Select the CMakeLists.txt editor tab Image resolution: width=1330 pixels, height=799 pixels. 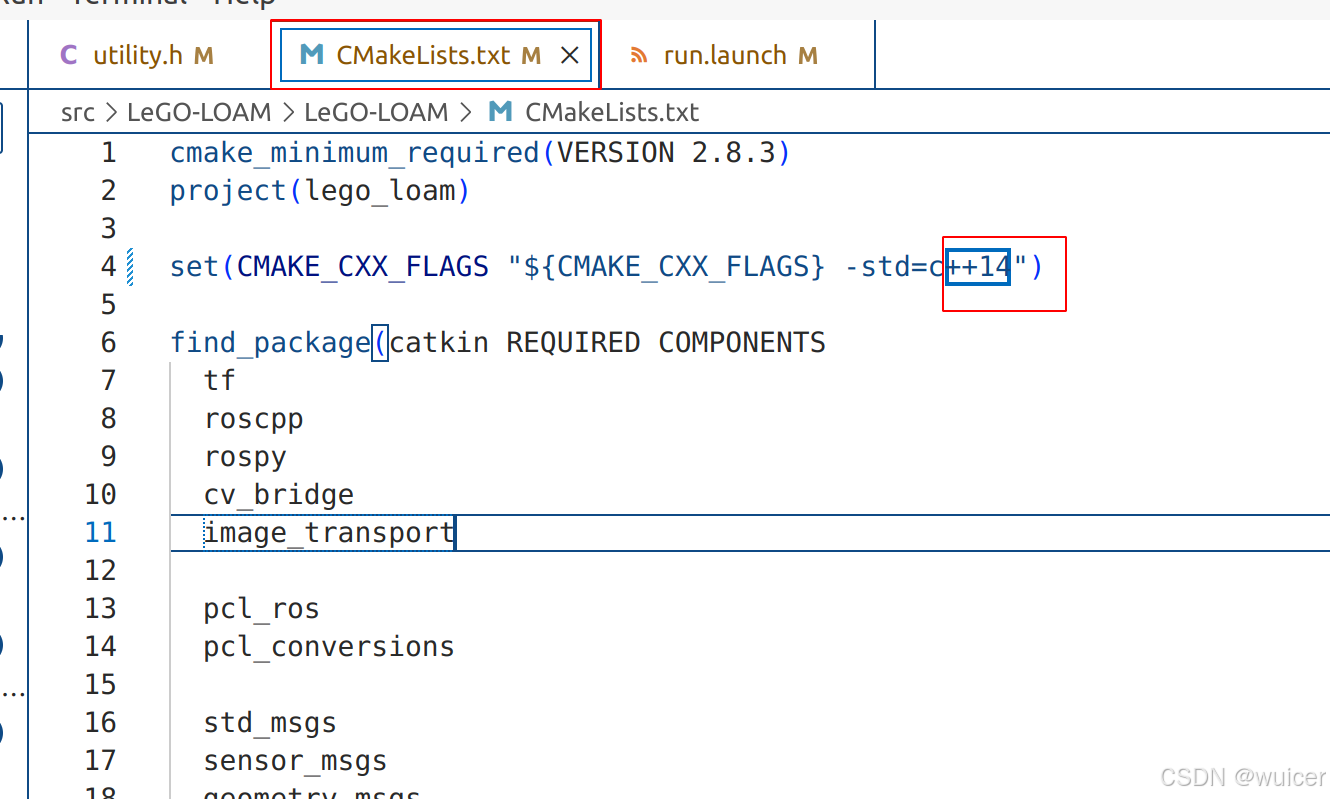click(436, 55)
